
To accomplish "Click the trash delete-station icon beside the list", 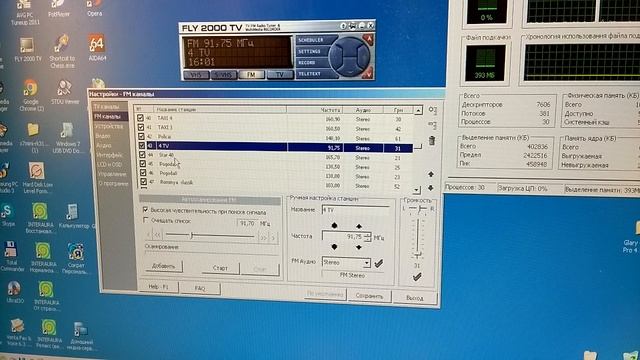I will pos(432,141).
